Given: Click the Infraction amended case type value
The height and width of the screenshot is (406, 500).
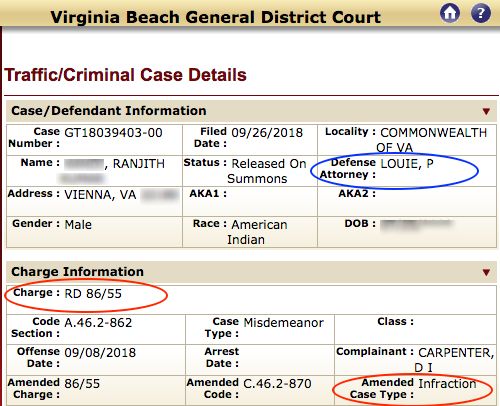Looking at the screenshot, I should [447, 384].
